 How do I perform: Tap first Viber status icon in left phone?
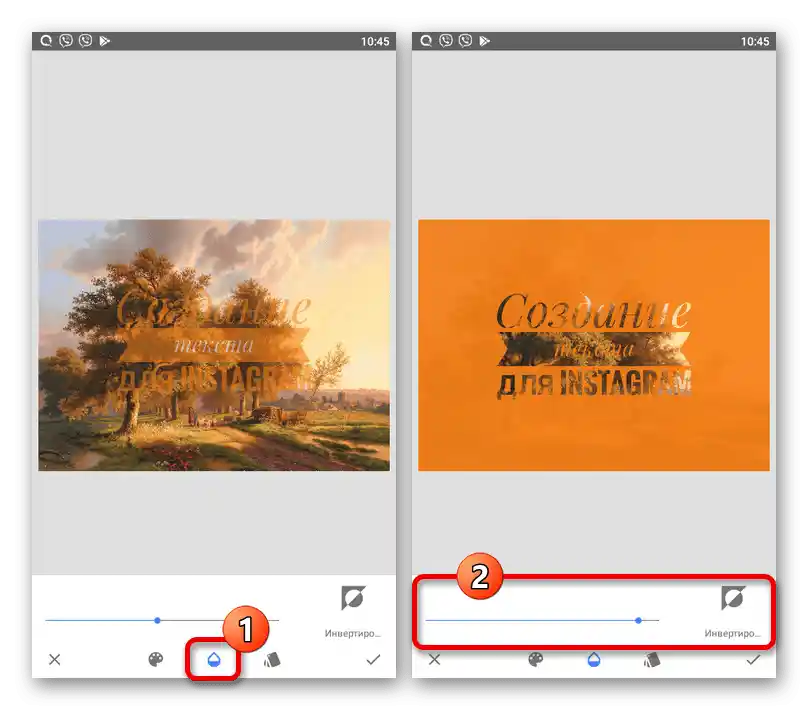(66, 41)
